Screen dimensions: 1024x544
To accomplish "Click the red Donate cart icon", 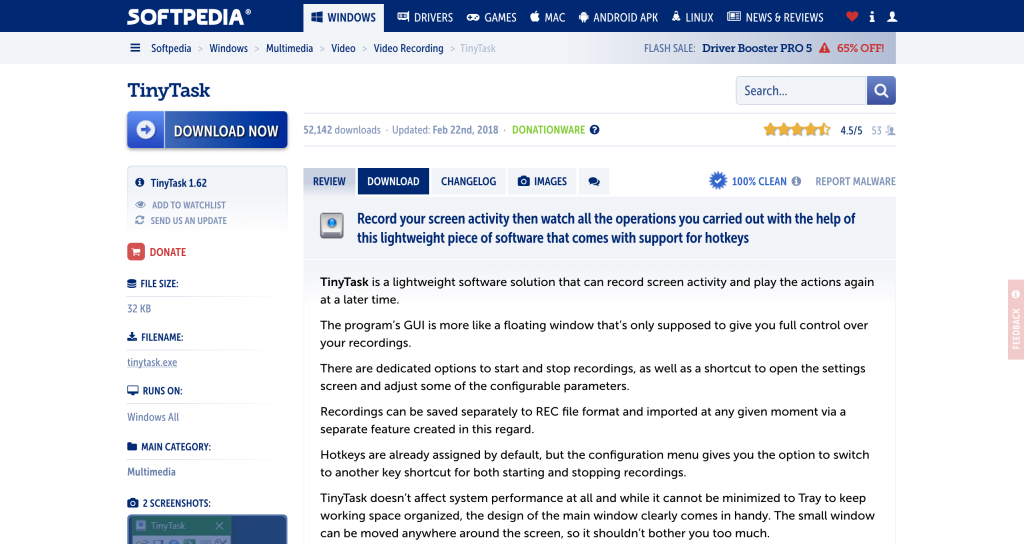I will tap(136, 251).
